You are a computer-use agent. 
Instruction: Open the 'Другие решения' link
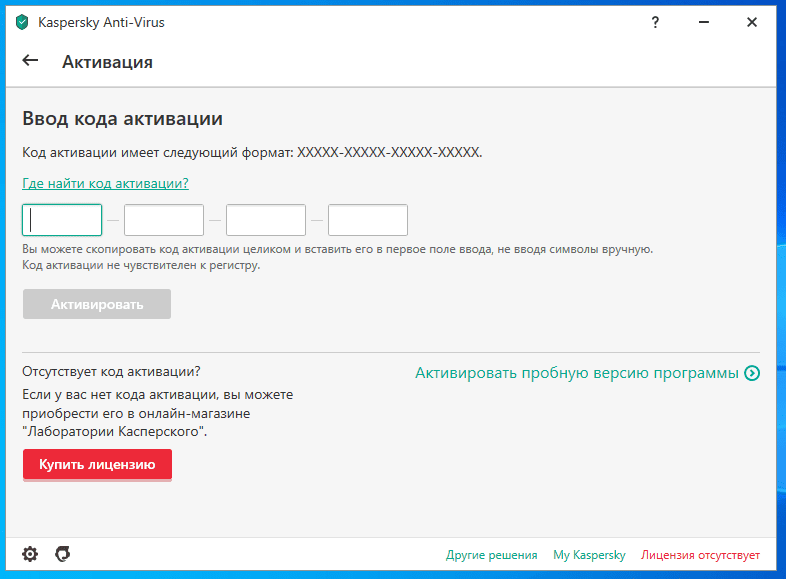point(492,555)
